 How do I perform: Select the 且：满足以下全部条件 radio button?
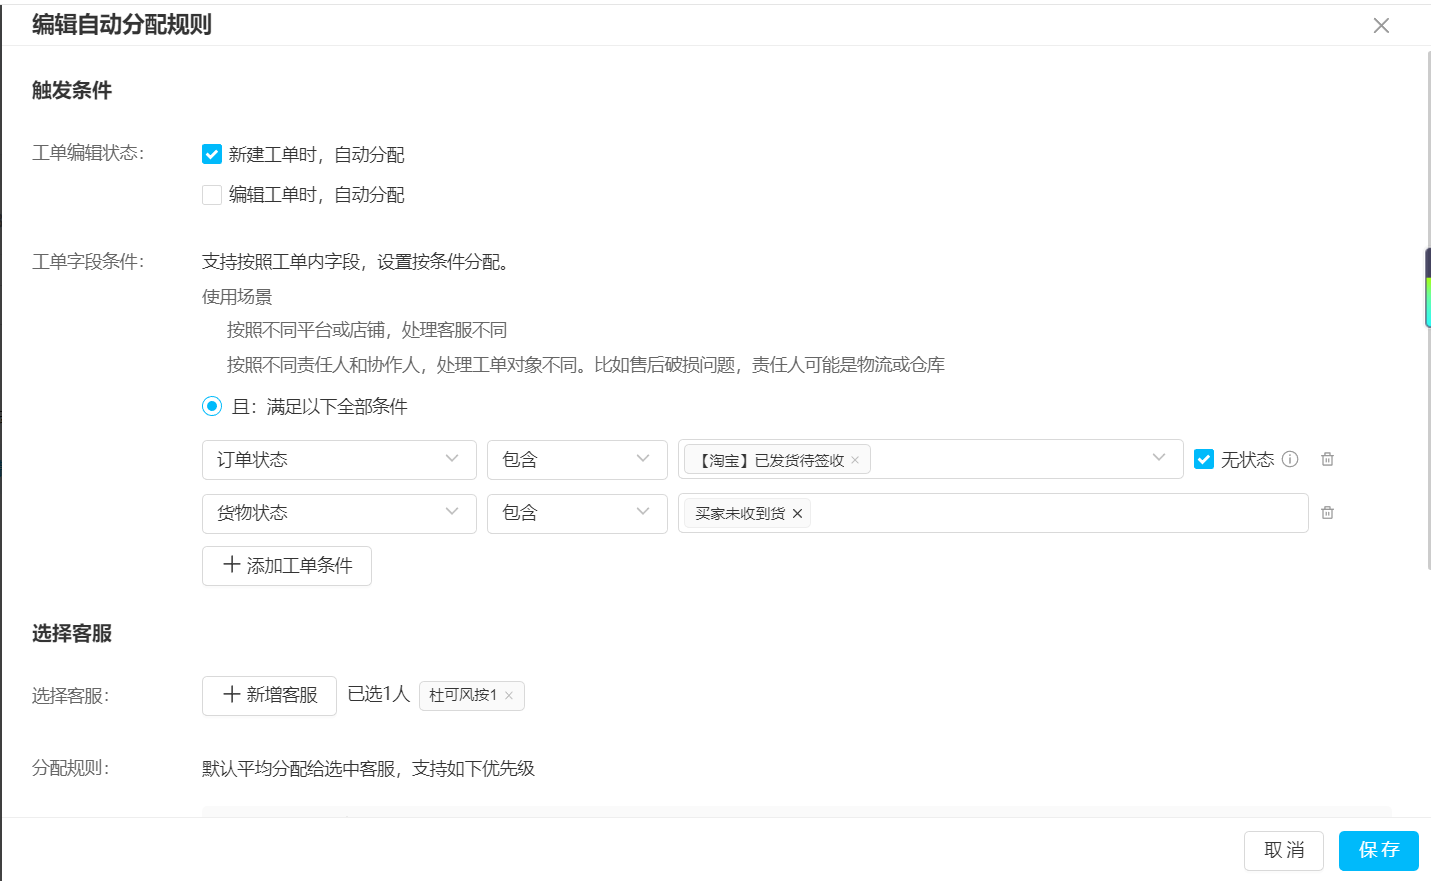(x=212, y=406)
